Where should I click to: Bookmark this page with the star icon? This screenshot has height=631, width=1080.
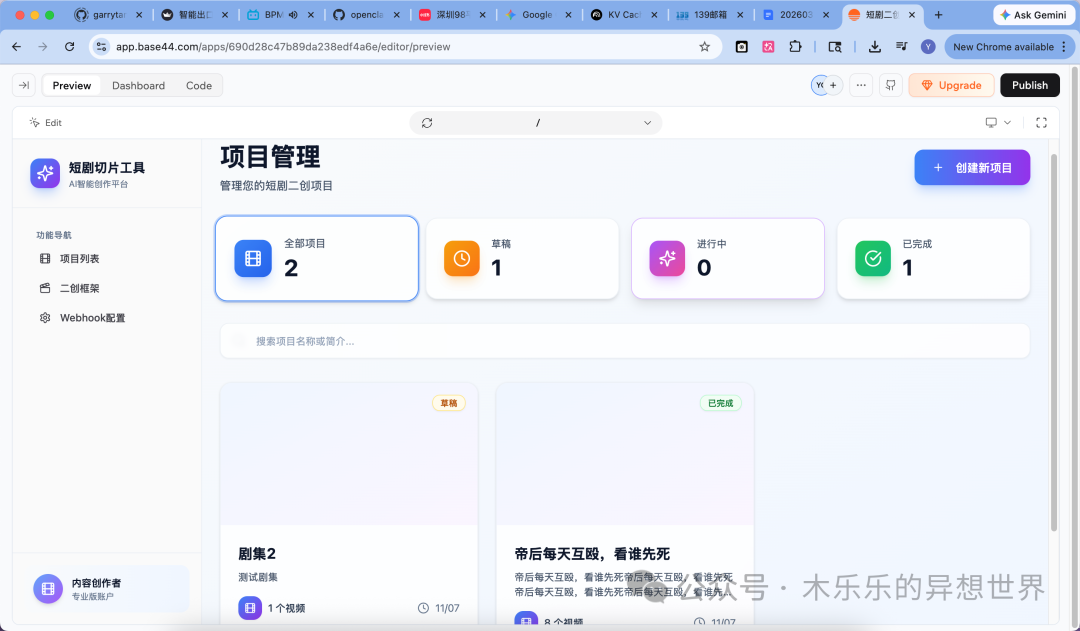point(704,47)
